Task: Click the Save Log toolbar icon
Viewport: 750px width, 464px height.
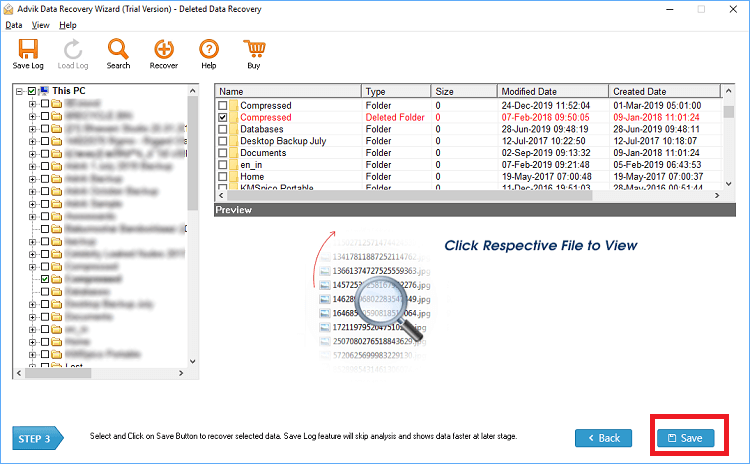Action: pyautogui.click(x=28, y=49)
